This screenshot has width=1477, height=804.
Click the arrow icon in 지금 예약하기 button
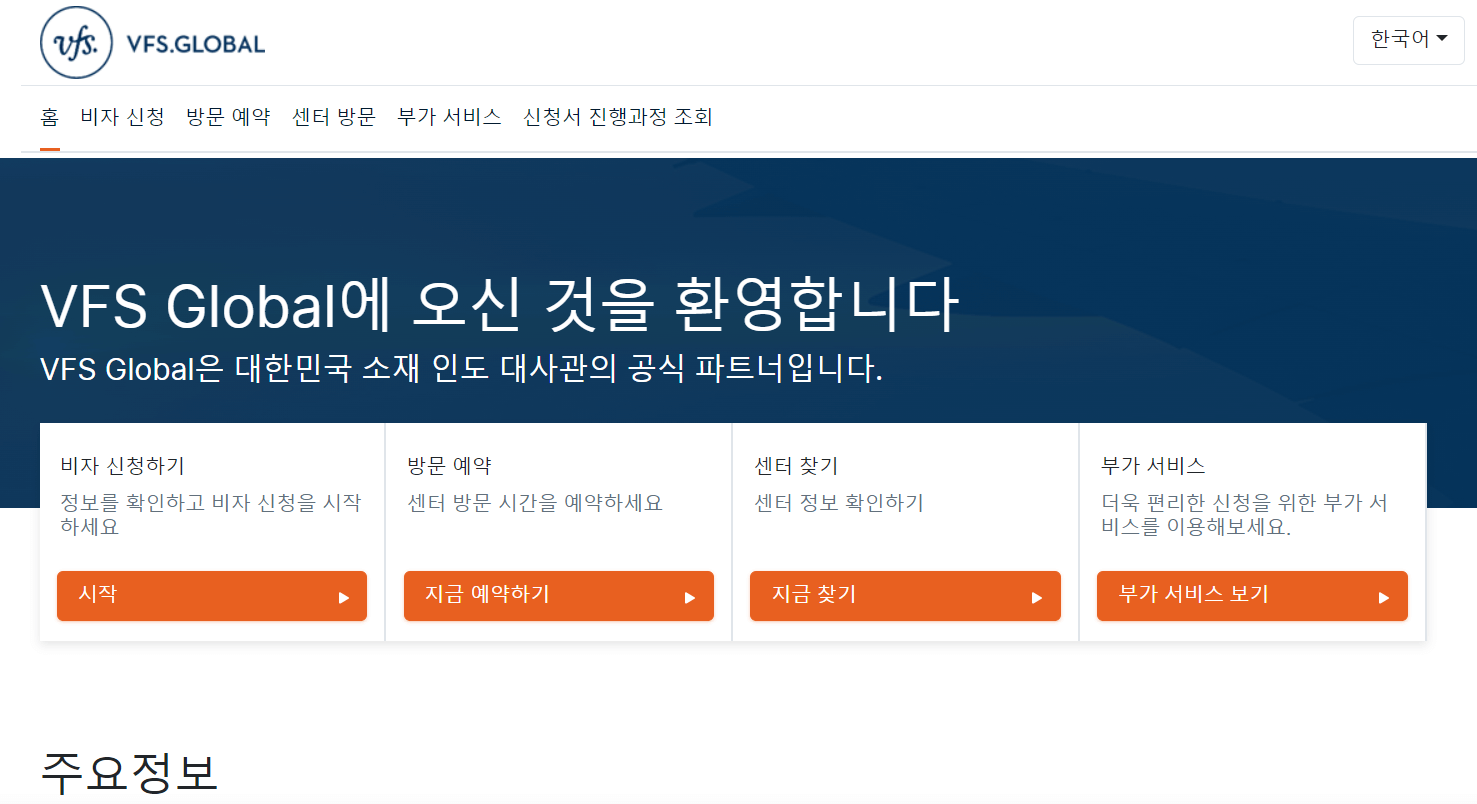pos(691,596)
